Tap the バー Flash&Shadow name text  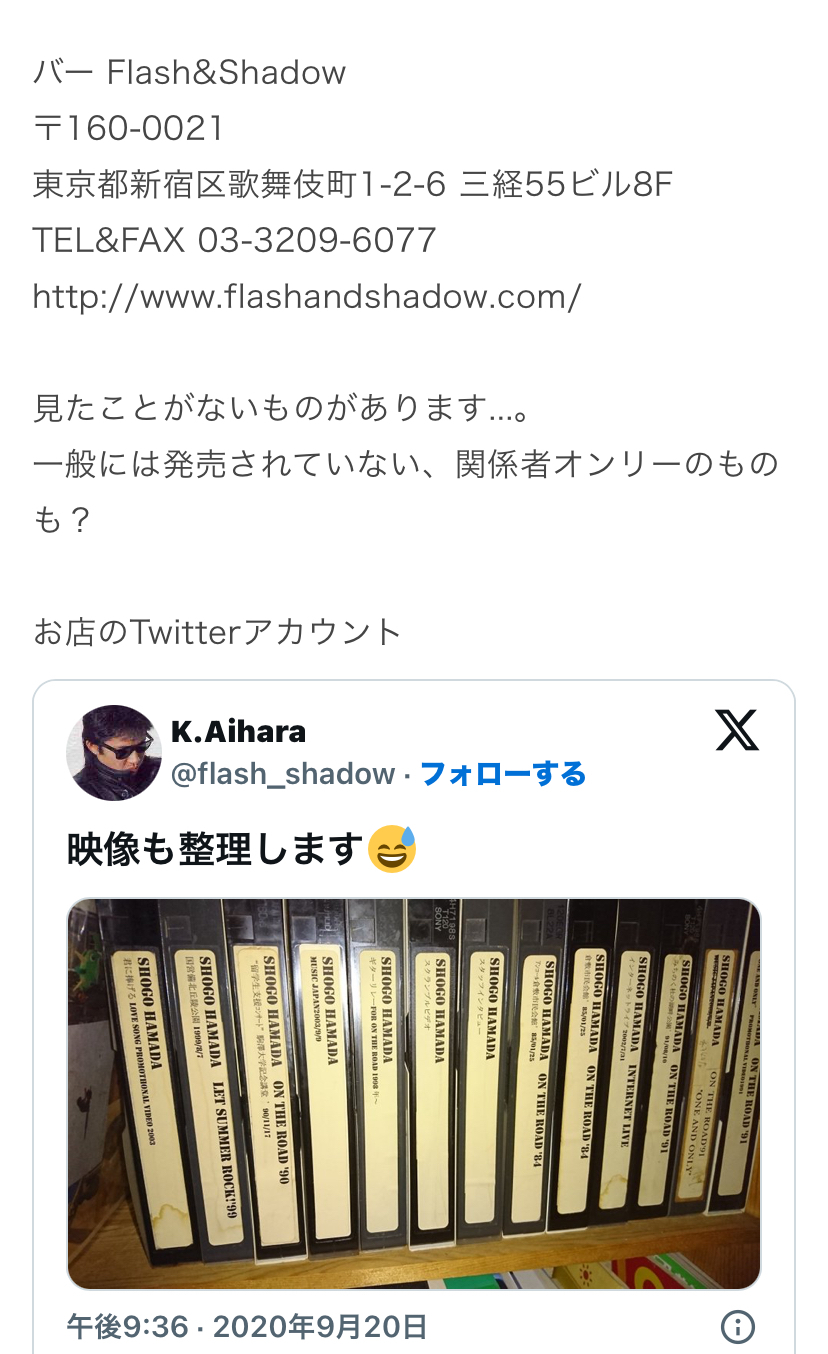[190, 72]
